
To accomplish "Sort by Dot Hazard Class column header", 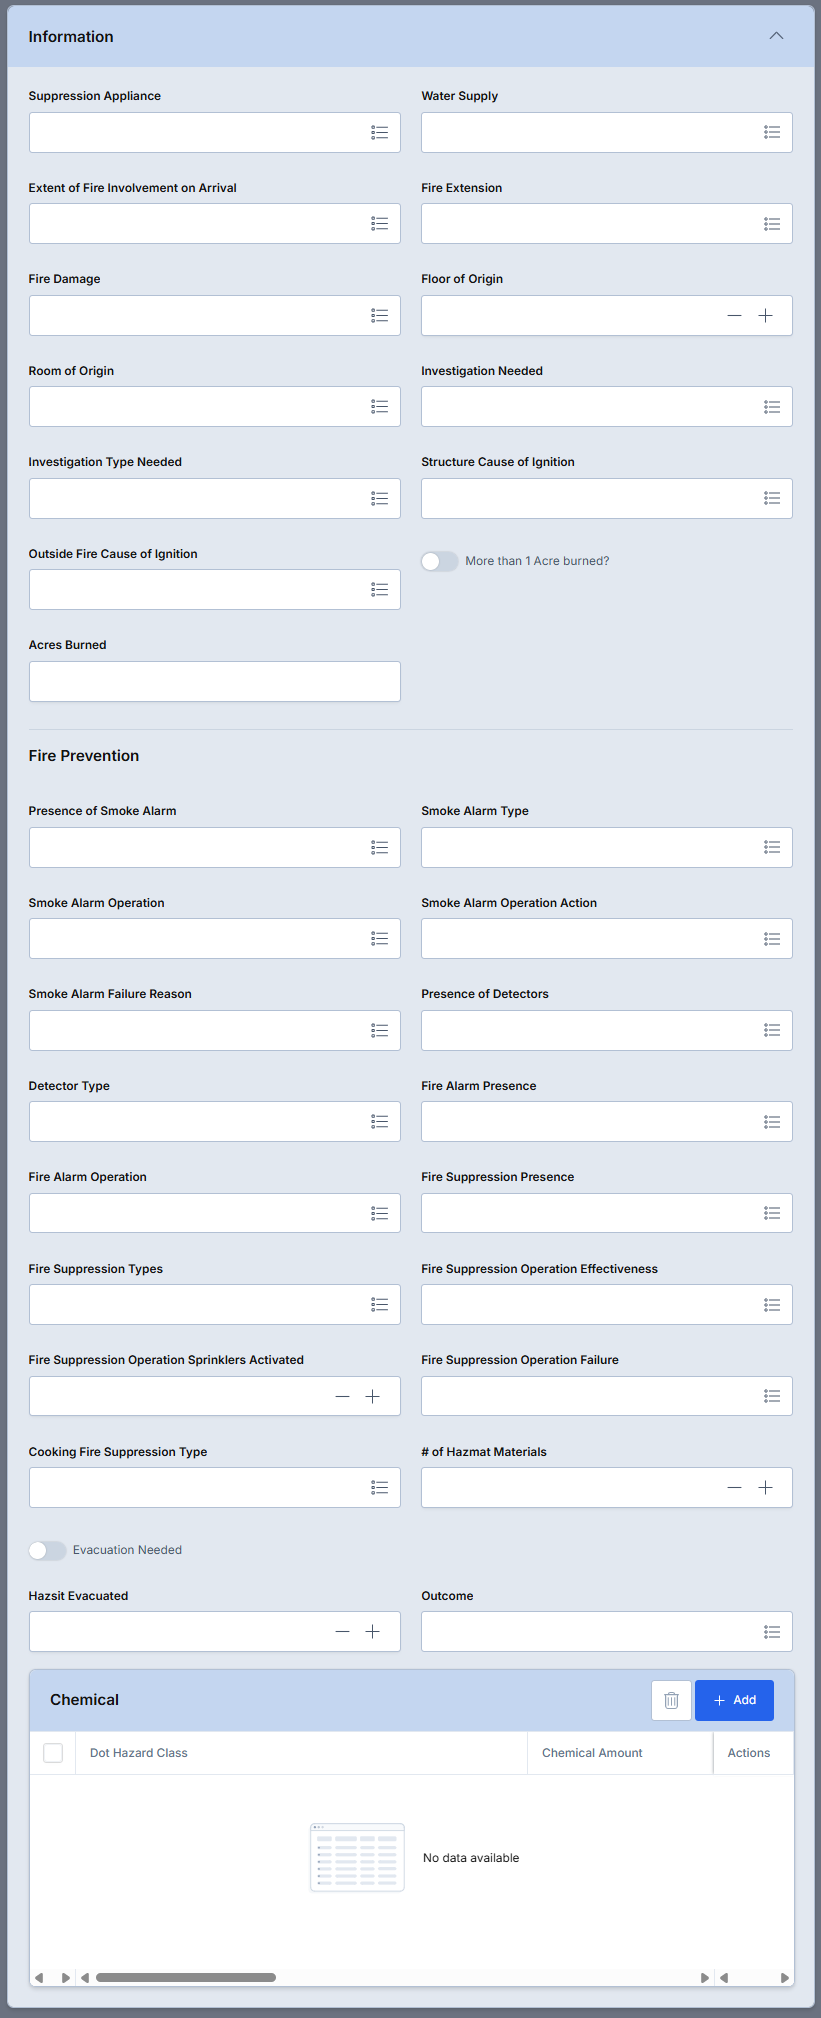I will coord(139,1753).
